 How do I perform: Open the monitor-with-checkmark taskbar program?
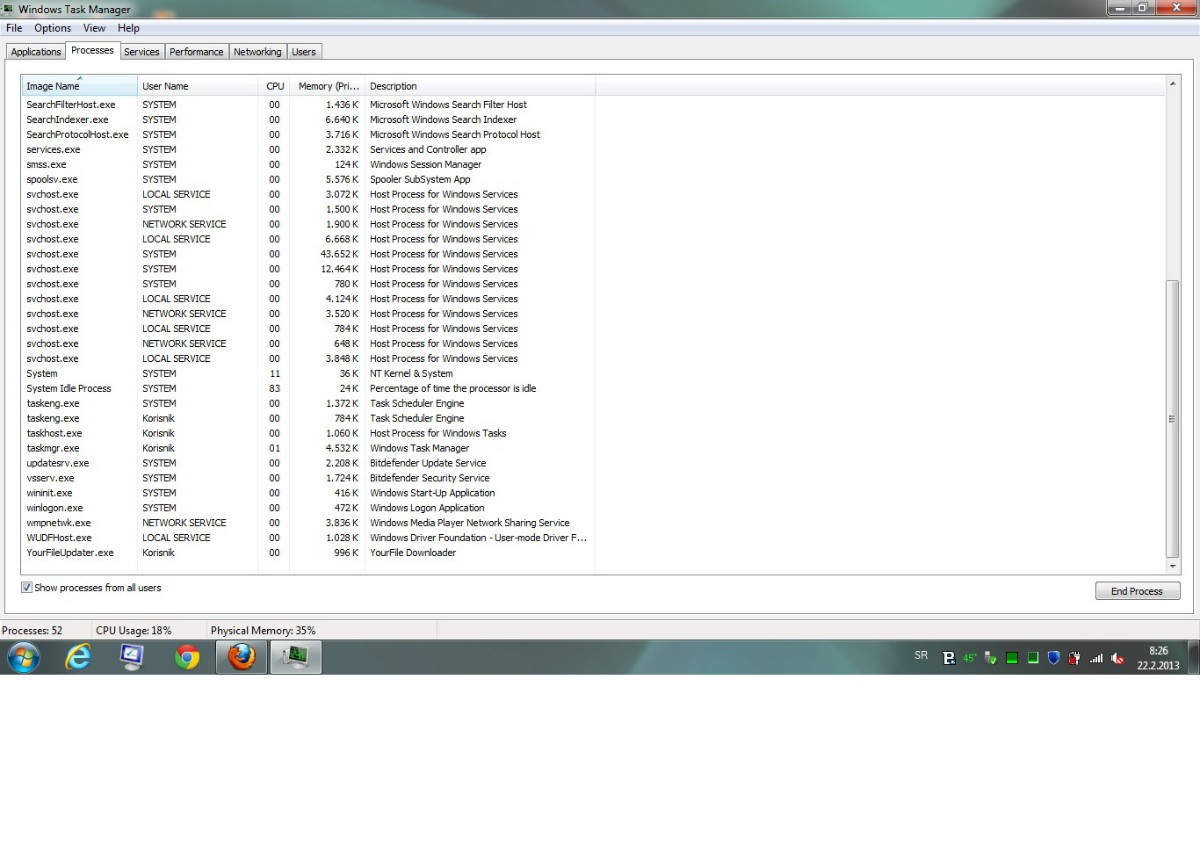pos(132,657)
